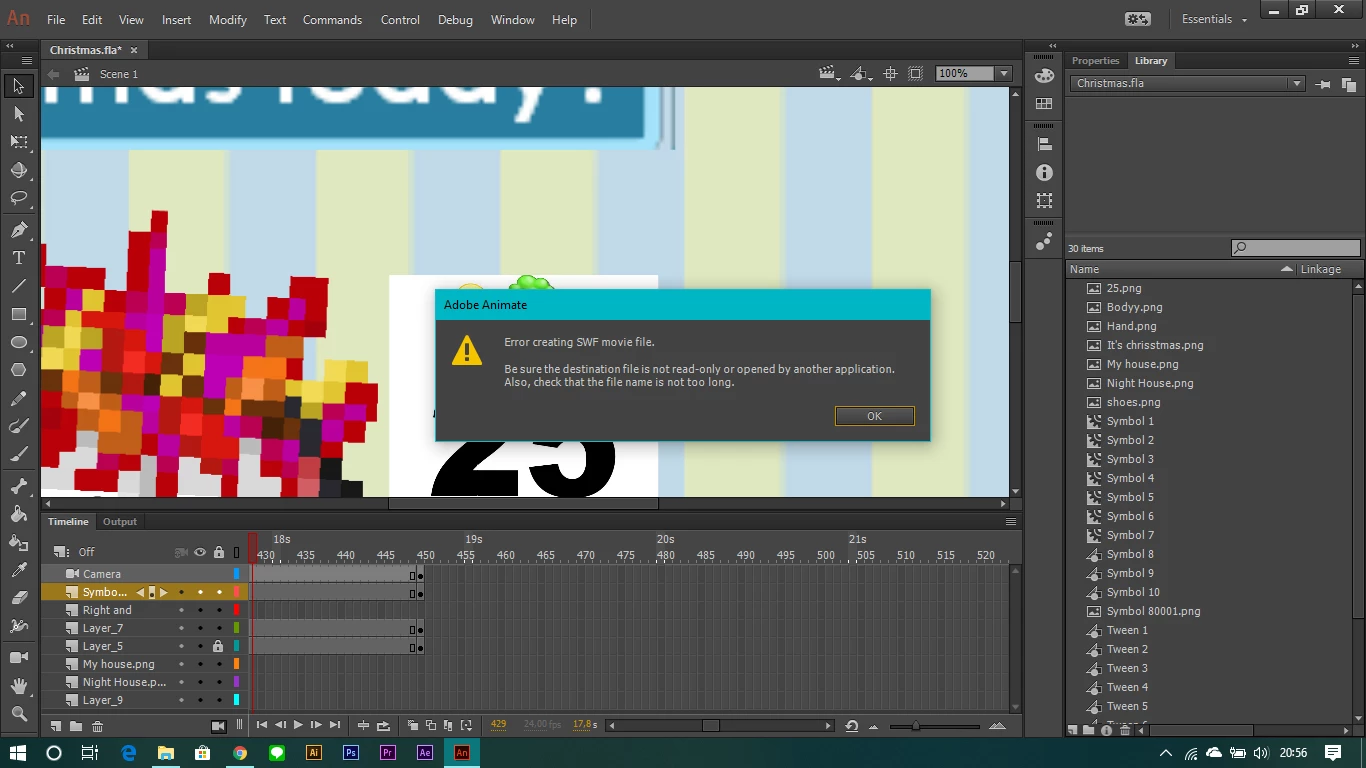Toggle outline color of Camera layer
The image size is (1366, 768).
(x=236, y=574)
